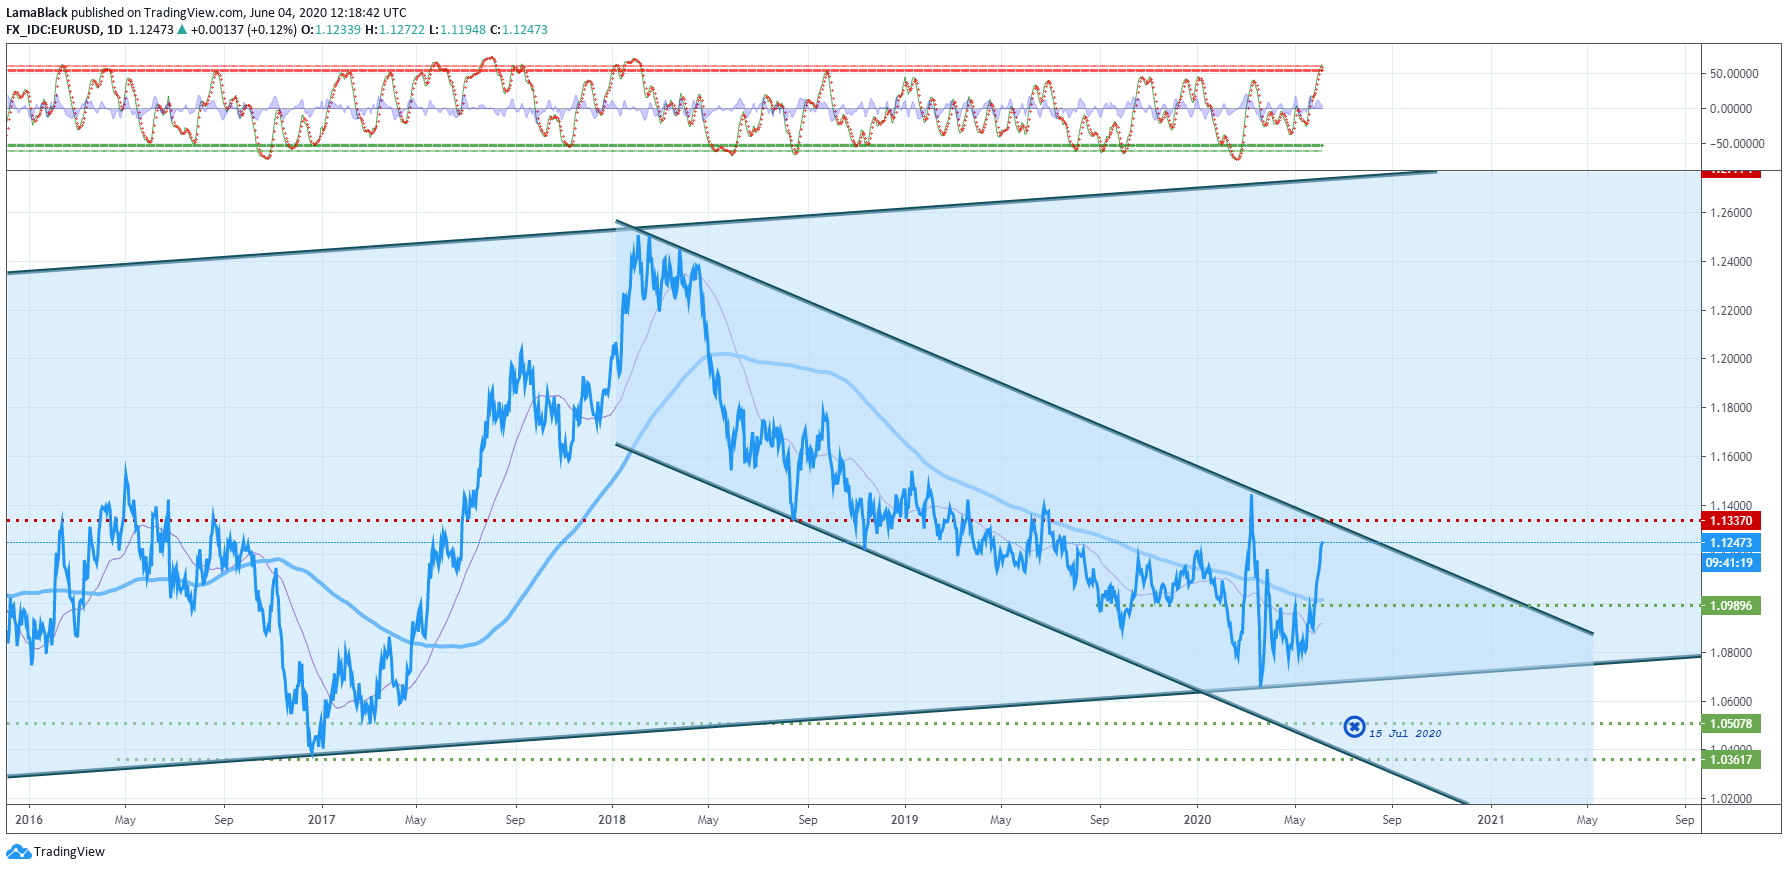This screenshot has height=870, width=1788.
Task: Click the LamaBlack author name
Action: click(37, 13)
